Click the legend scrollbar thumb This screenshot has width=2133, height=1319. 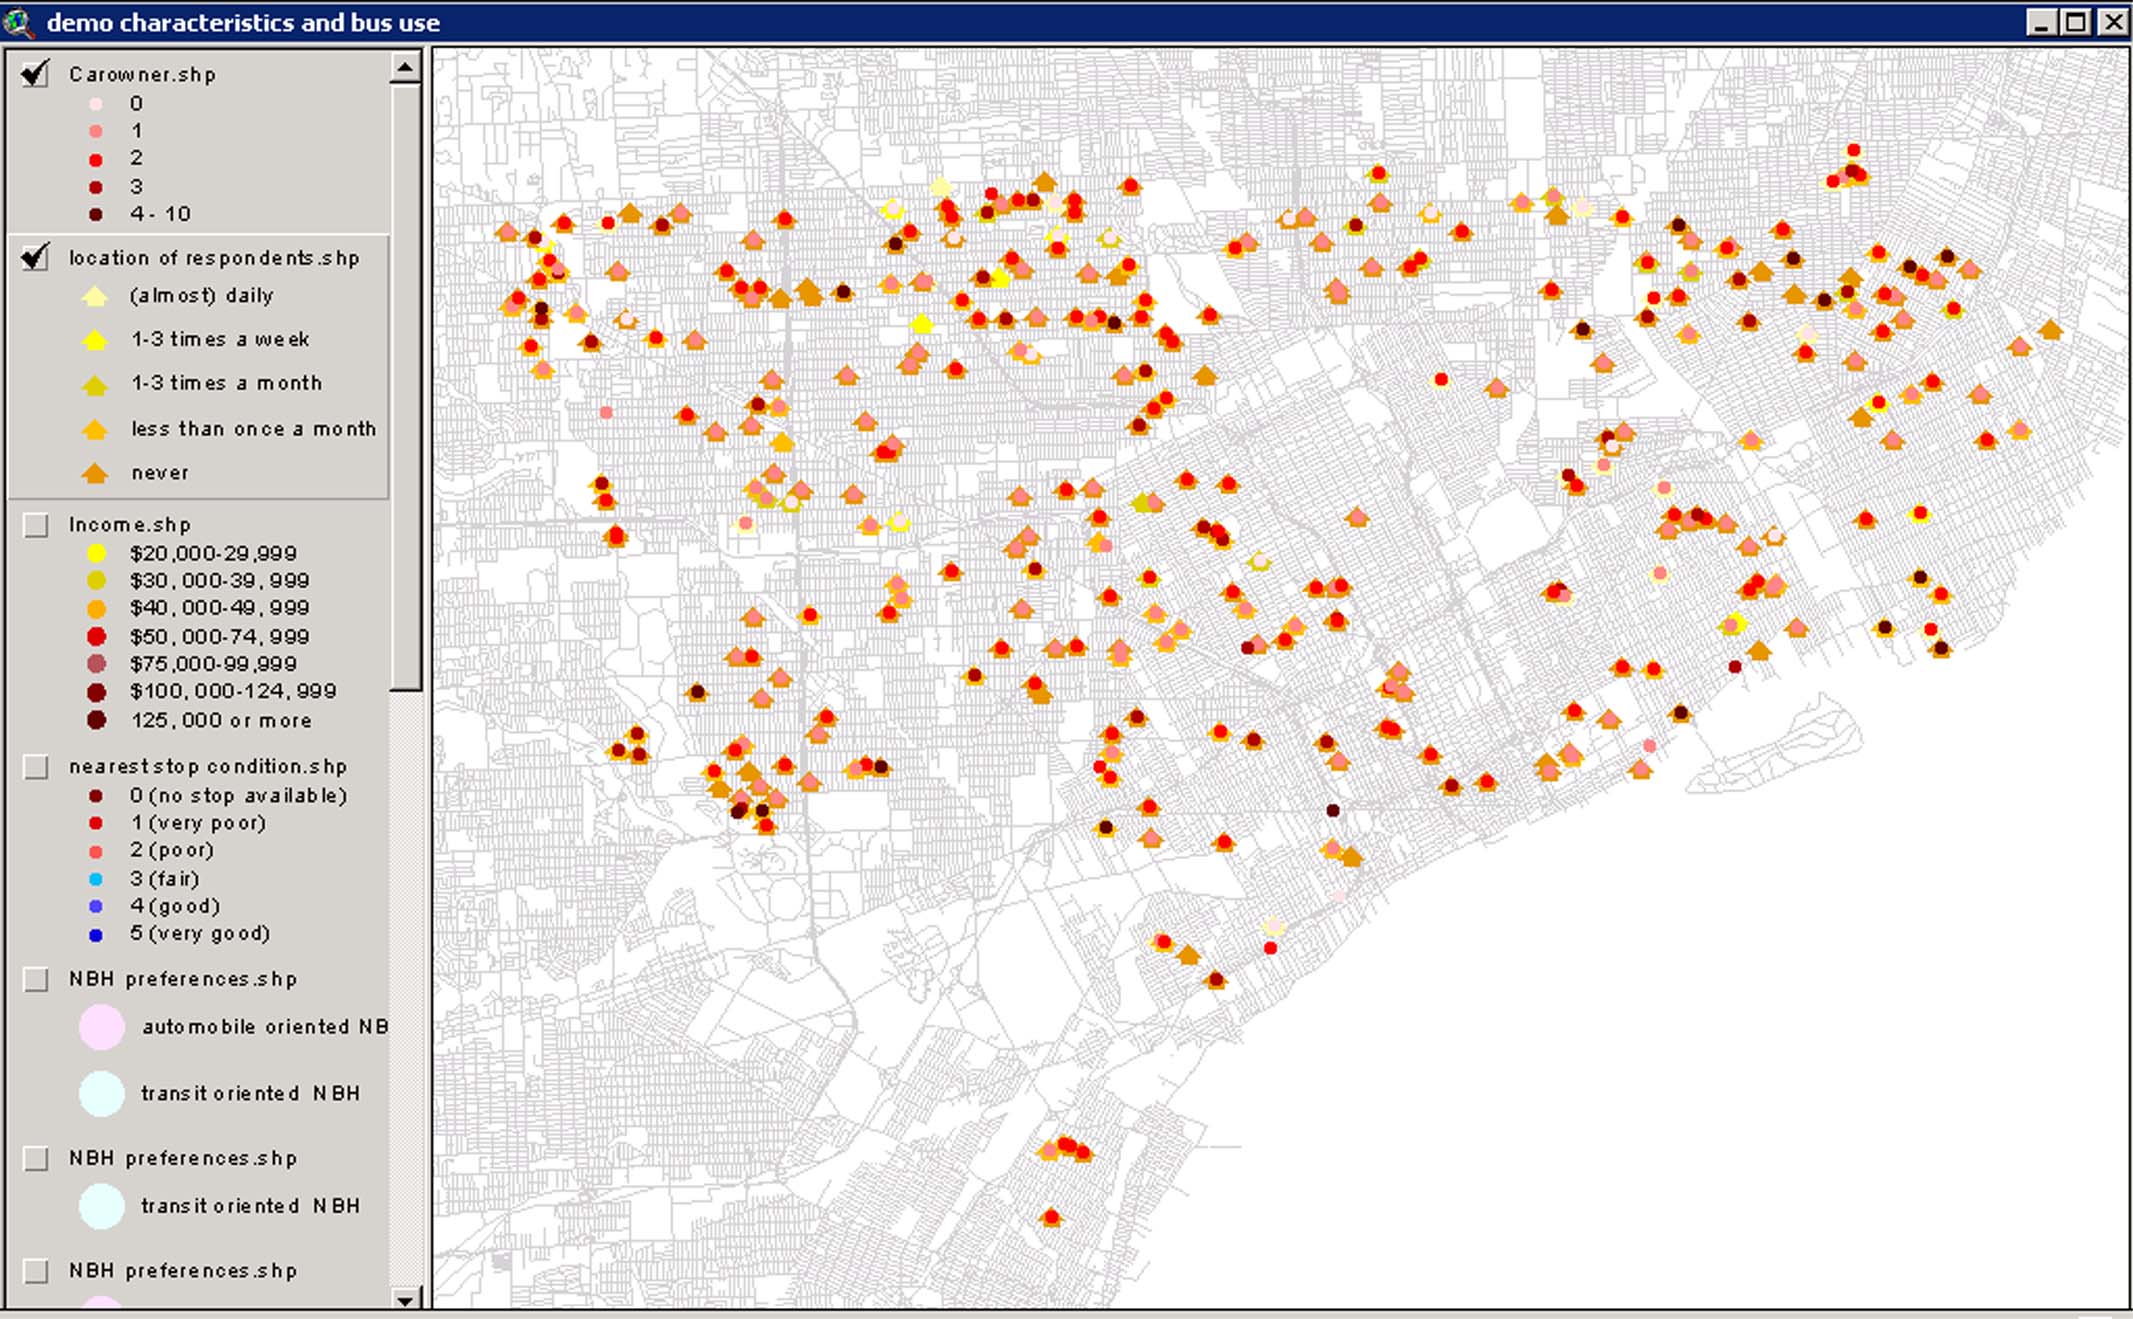click(405, 385)
